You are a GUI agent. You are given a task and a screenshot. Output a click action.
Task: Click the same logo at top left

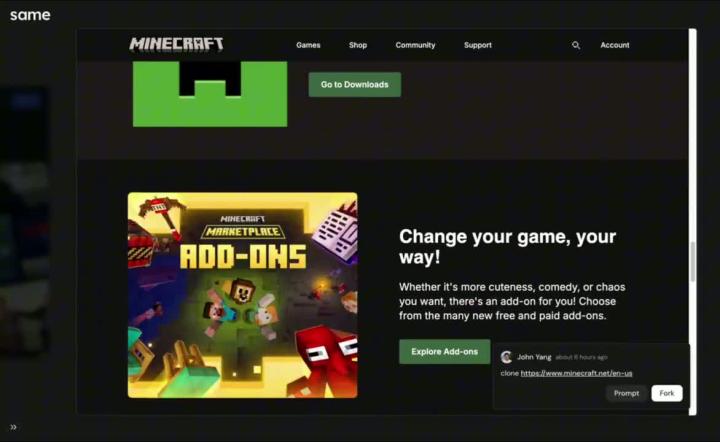tap(30, 15)
